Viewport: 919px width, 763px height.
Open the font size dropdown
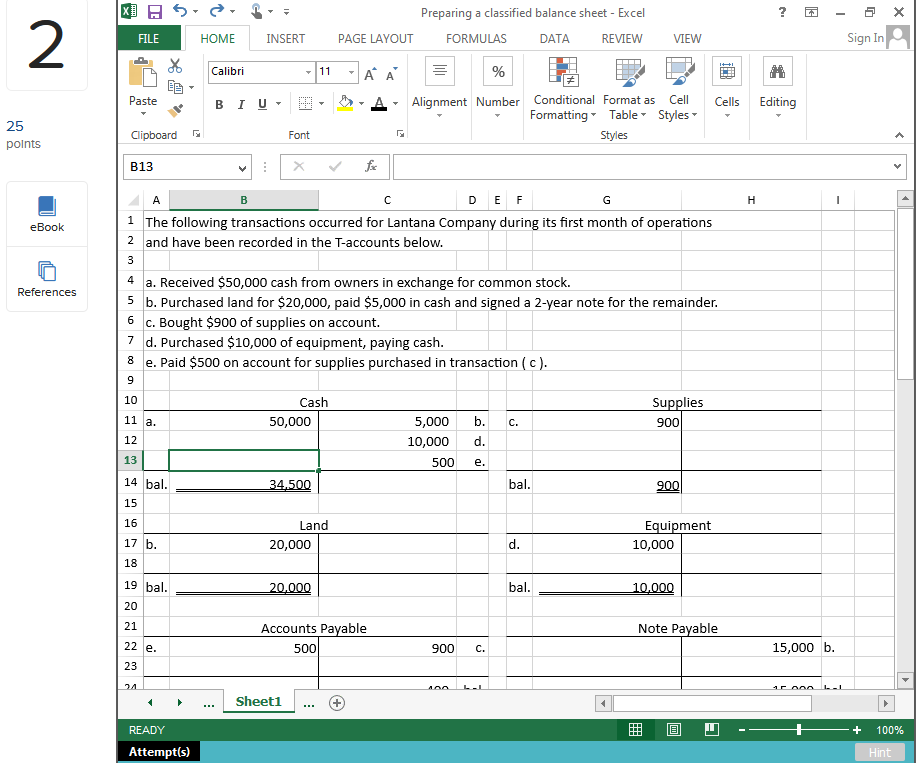click(349, 72)
